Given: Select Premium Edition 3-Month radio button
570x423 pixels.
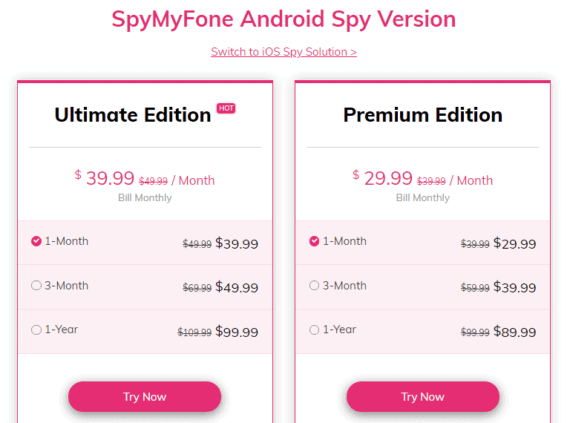Looking at the screenshot, I should pyautogui.click(x=314, y=285).
